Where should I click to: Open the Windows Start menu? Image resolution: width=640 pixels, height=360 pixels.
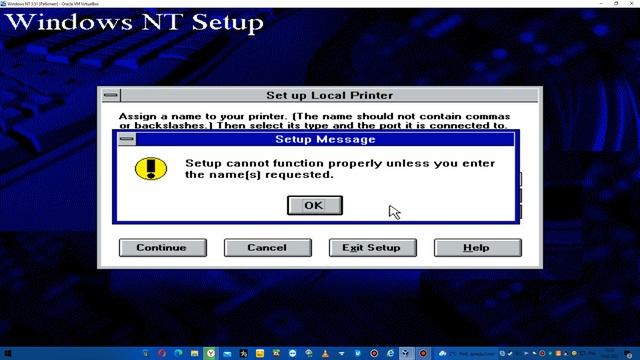click(x=8, y=353)
